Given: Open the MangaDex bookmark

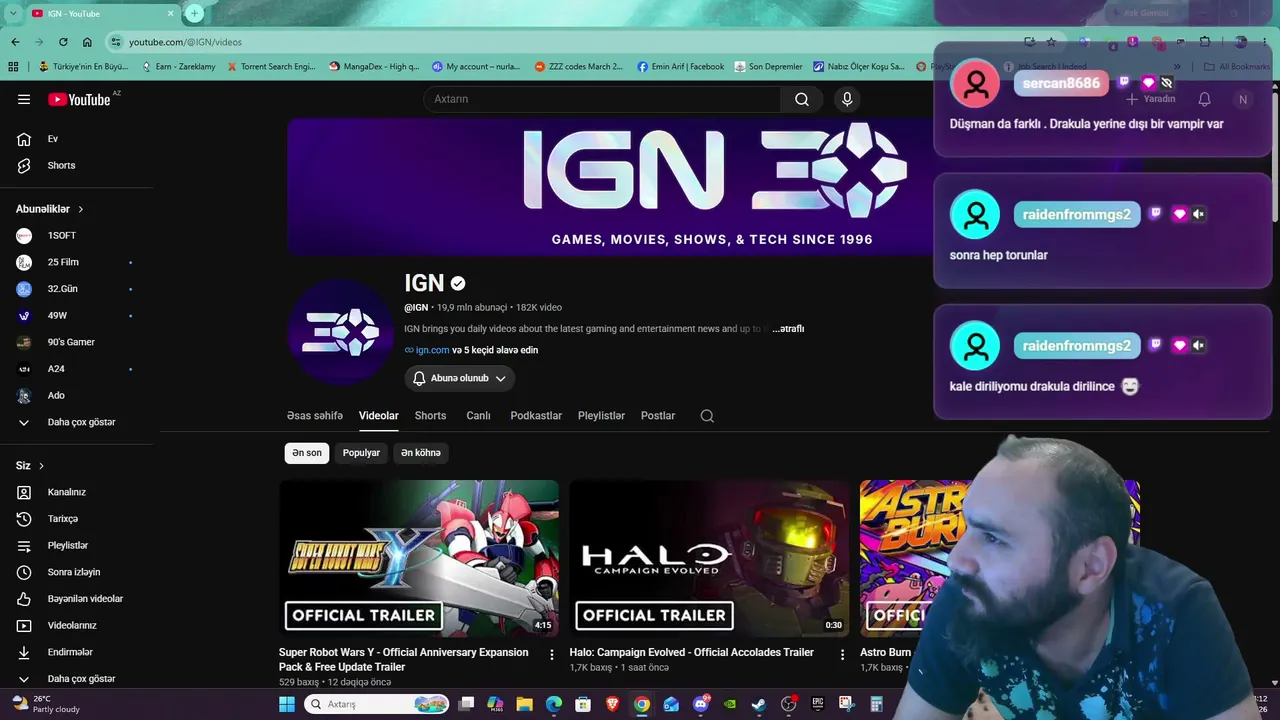Looking at the screenshot, I should pyautogui.click(x=374, y=67).
